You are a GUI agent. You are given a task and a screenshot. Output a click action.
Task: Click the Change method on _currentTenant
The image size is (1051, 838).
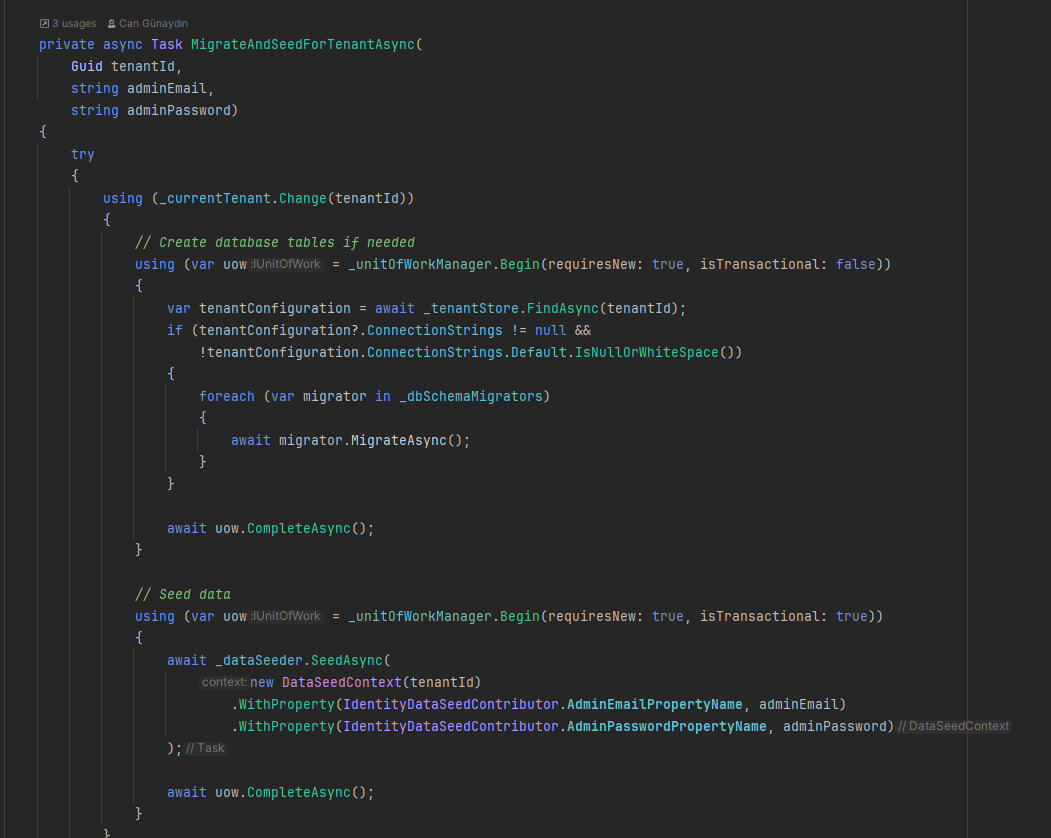302,198
